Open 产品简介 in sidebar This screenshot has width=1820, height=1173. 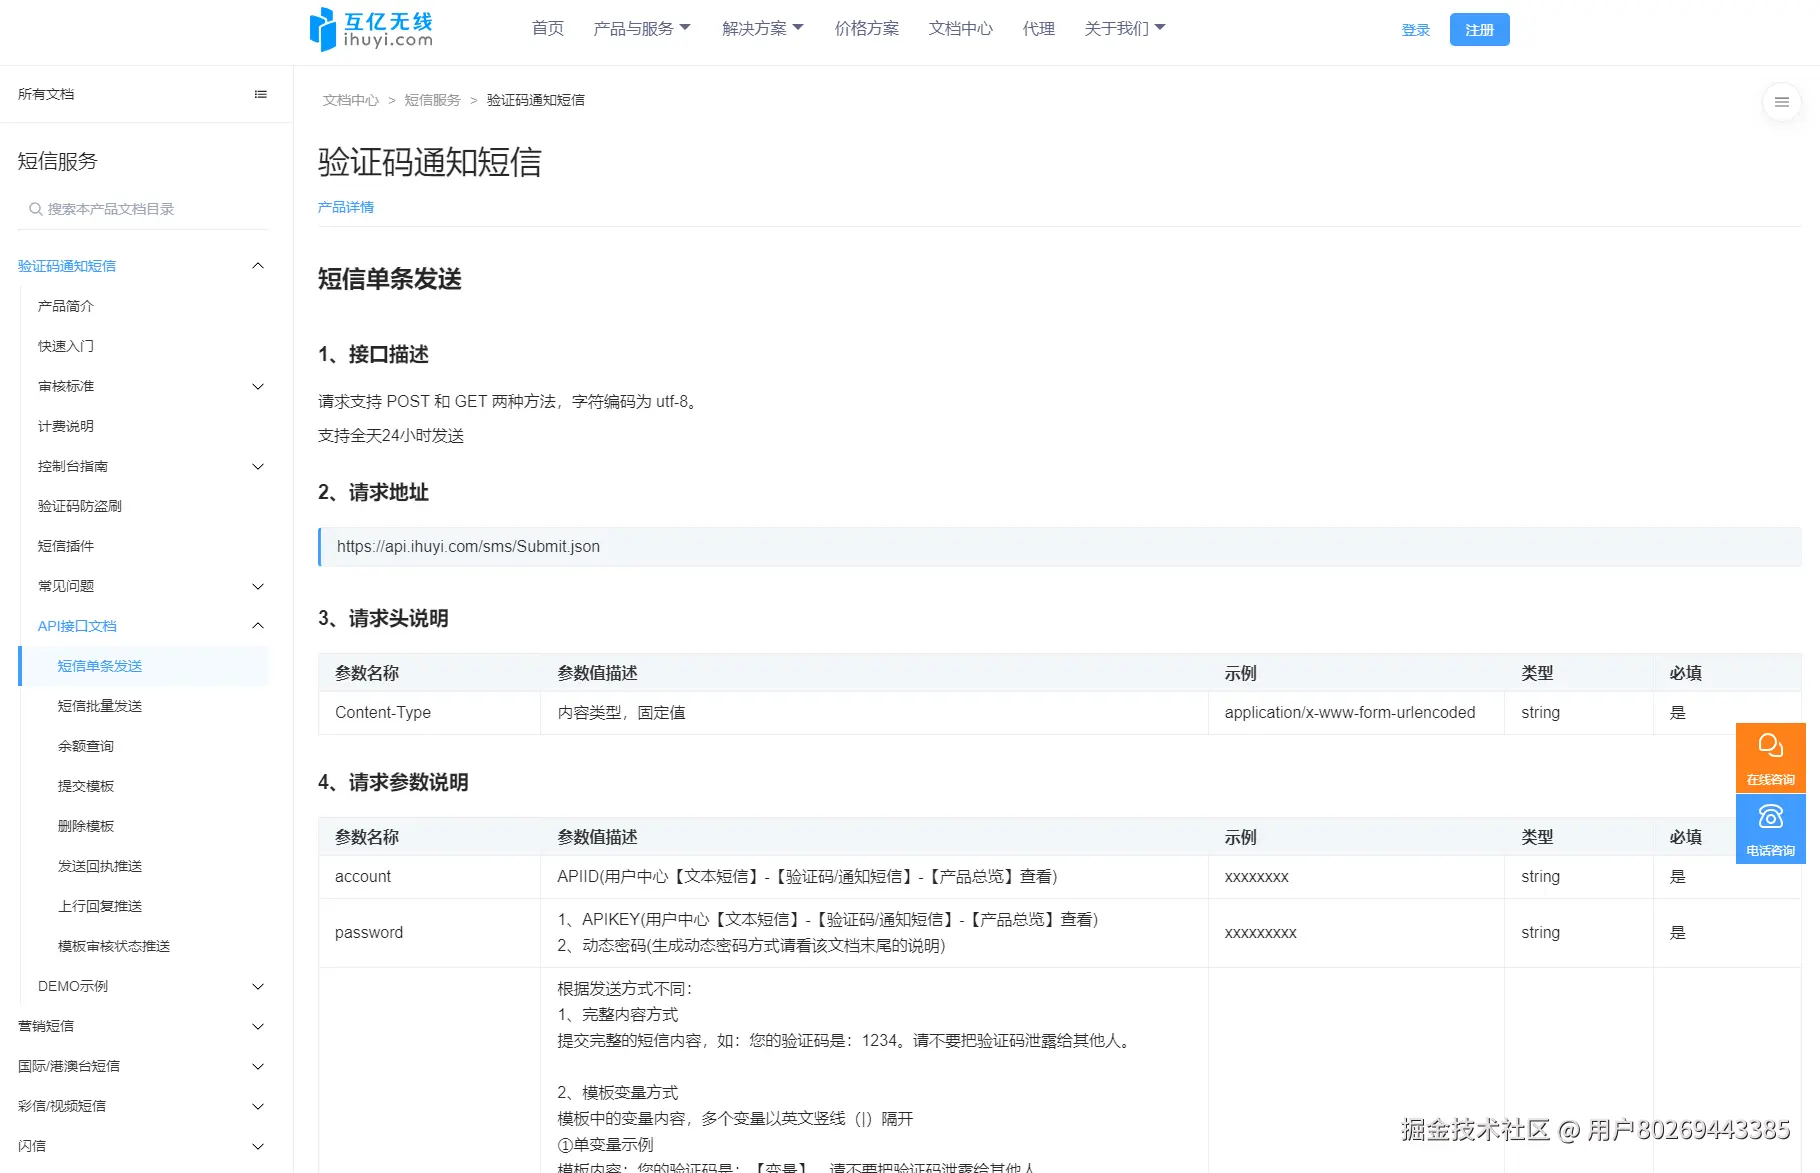[x=65, y=306]
